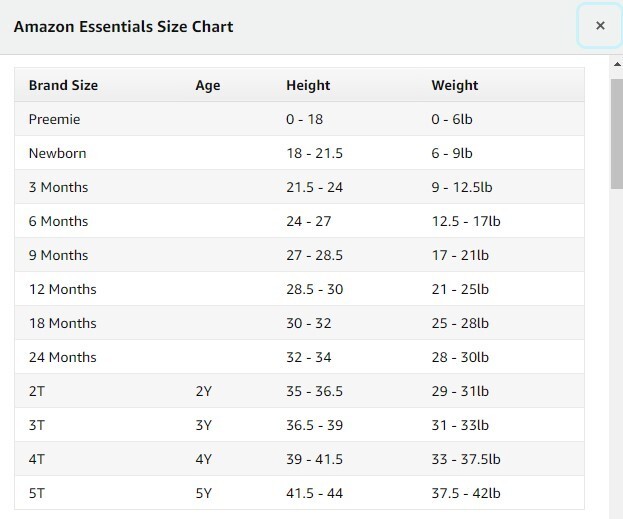Click the 3Y age cell
This screenshot has width=623, height=519.
[x=204, y=425]
